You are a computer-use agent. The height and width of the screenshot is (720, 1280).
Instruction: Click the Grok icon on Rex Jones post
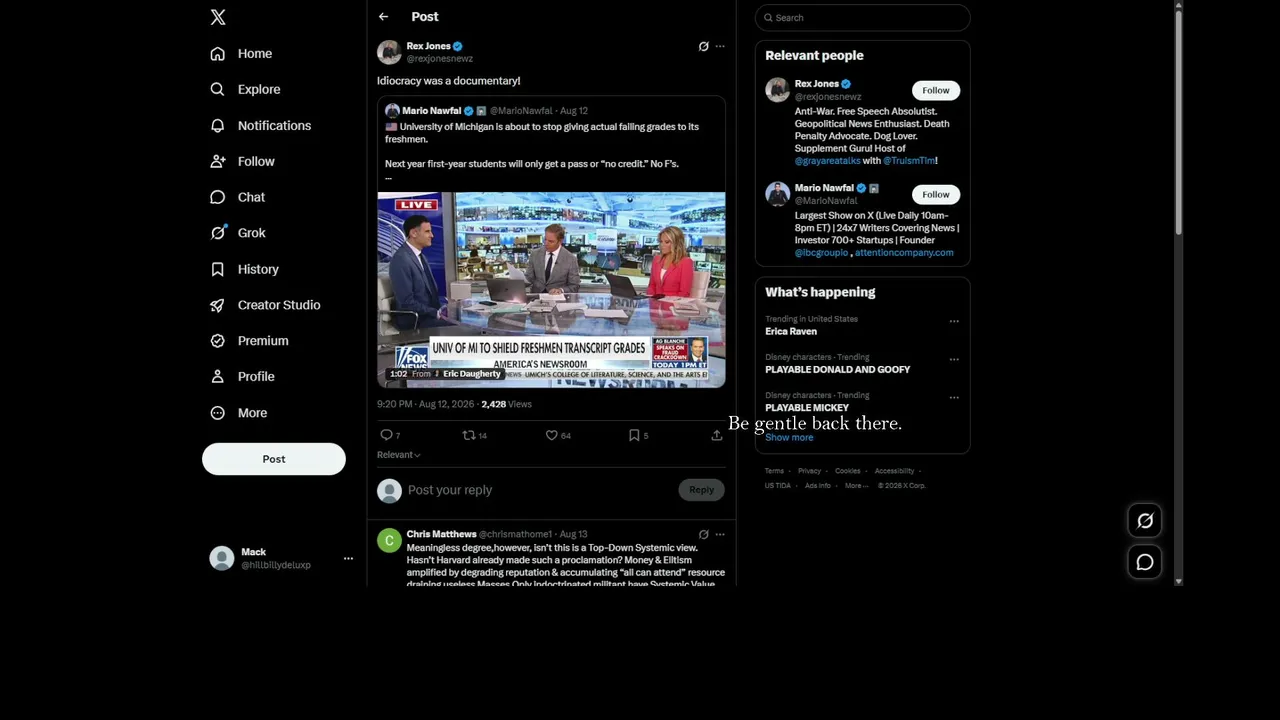pos(704,46)
